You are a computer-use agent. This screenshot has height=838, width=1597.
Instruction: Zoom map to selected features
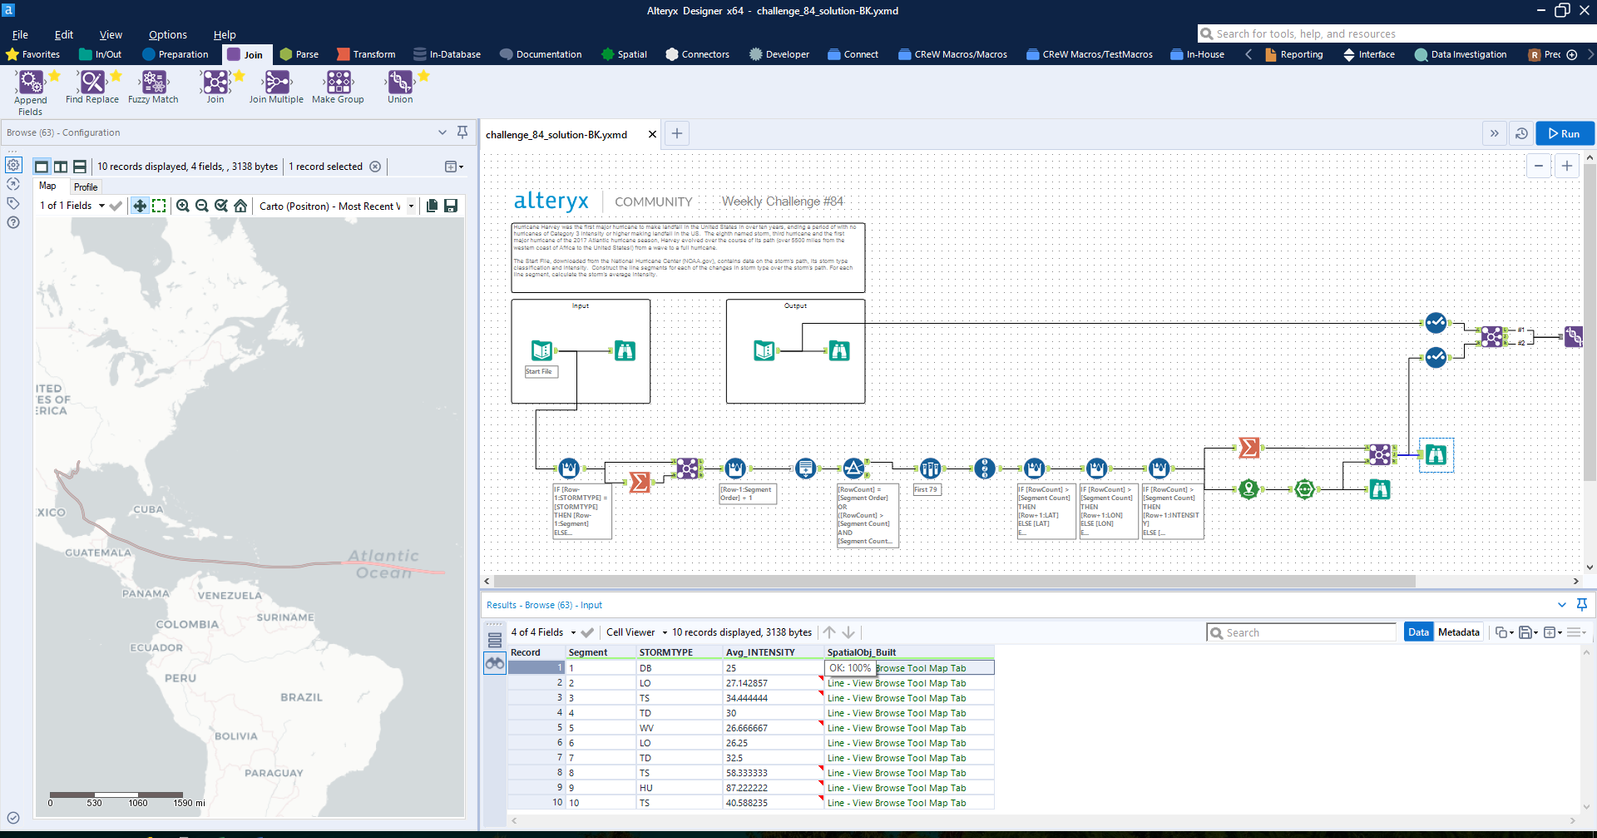221,206
